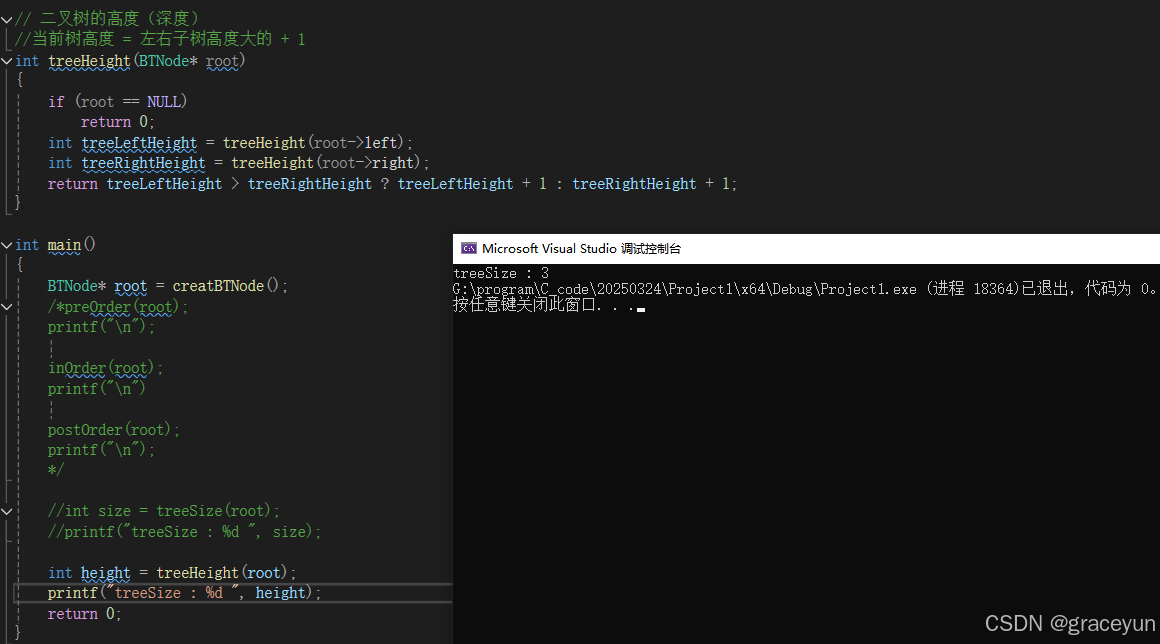1160x644 pixels.
Task: Click the Microsoft Visual Studio 调试控制台 title
Action: tap(581, 248)
